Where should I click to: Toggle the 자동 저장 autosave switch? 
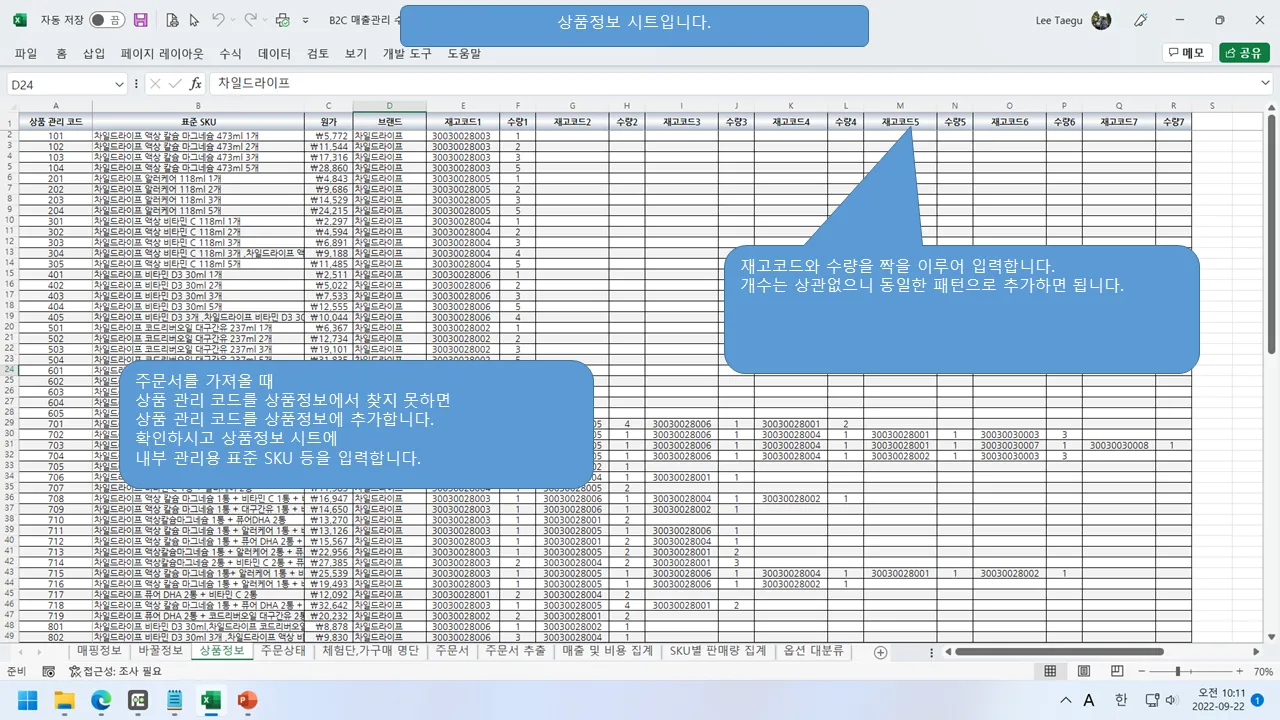(x=106, y=20)
